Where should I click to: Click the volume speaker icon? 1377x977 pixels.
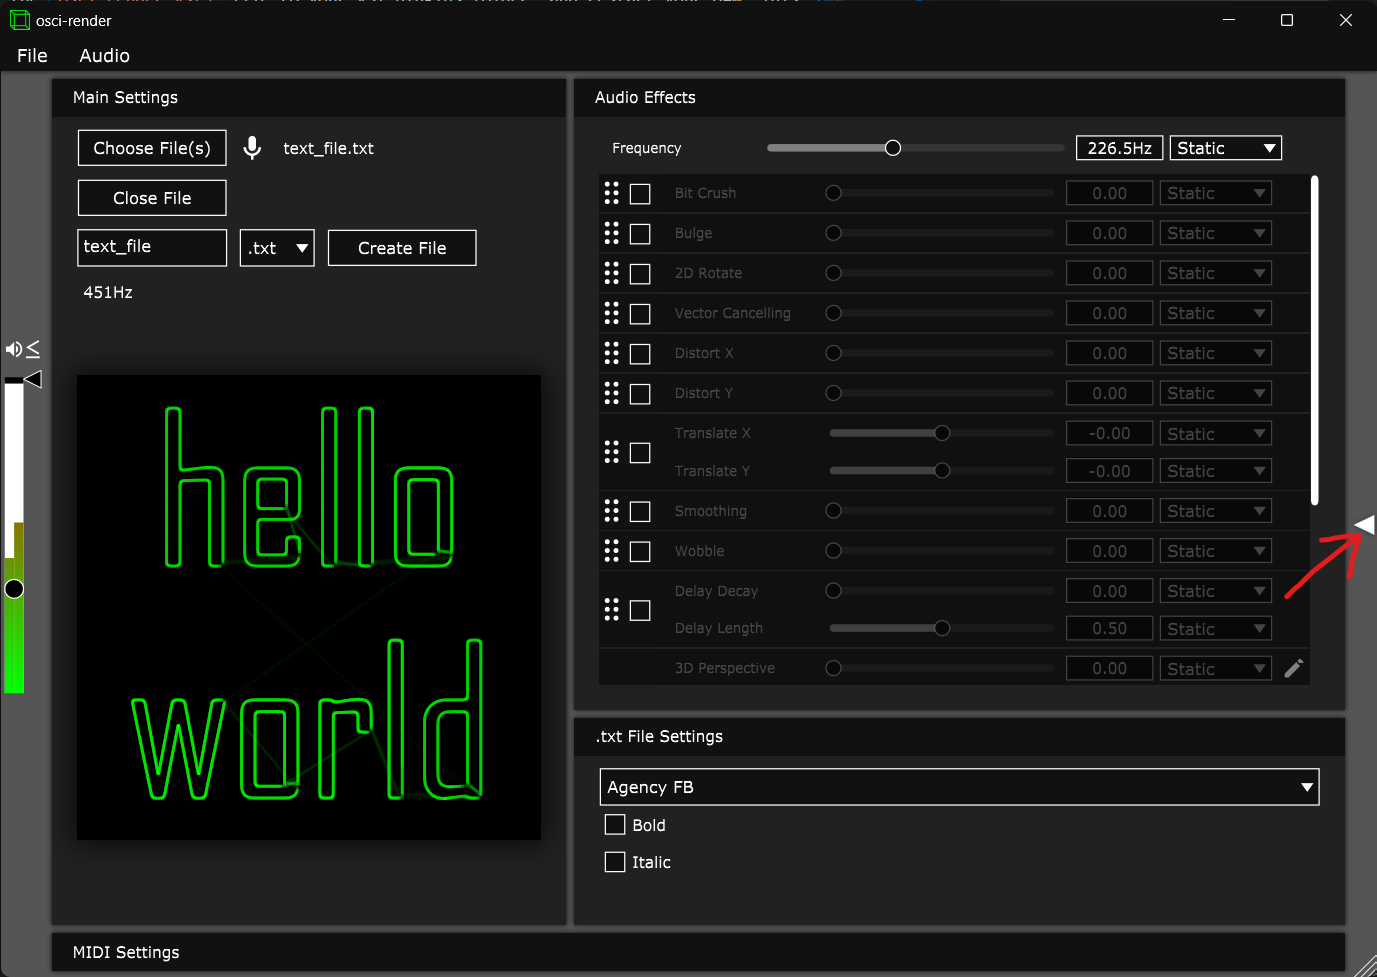(x=13, y=349)
